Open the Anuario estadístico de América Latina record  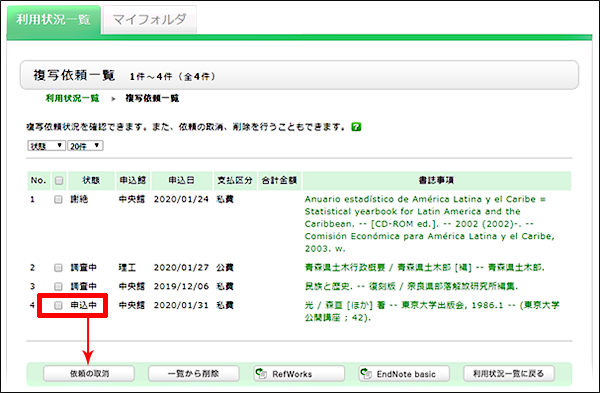pyautogui.click(x=429, y=224)
